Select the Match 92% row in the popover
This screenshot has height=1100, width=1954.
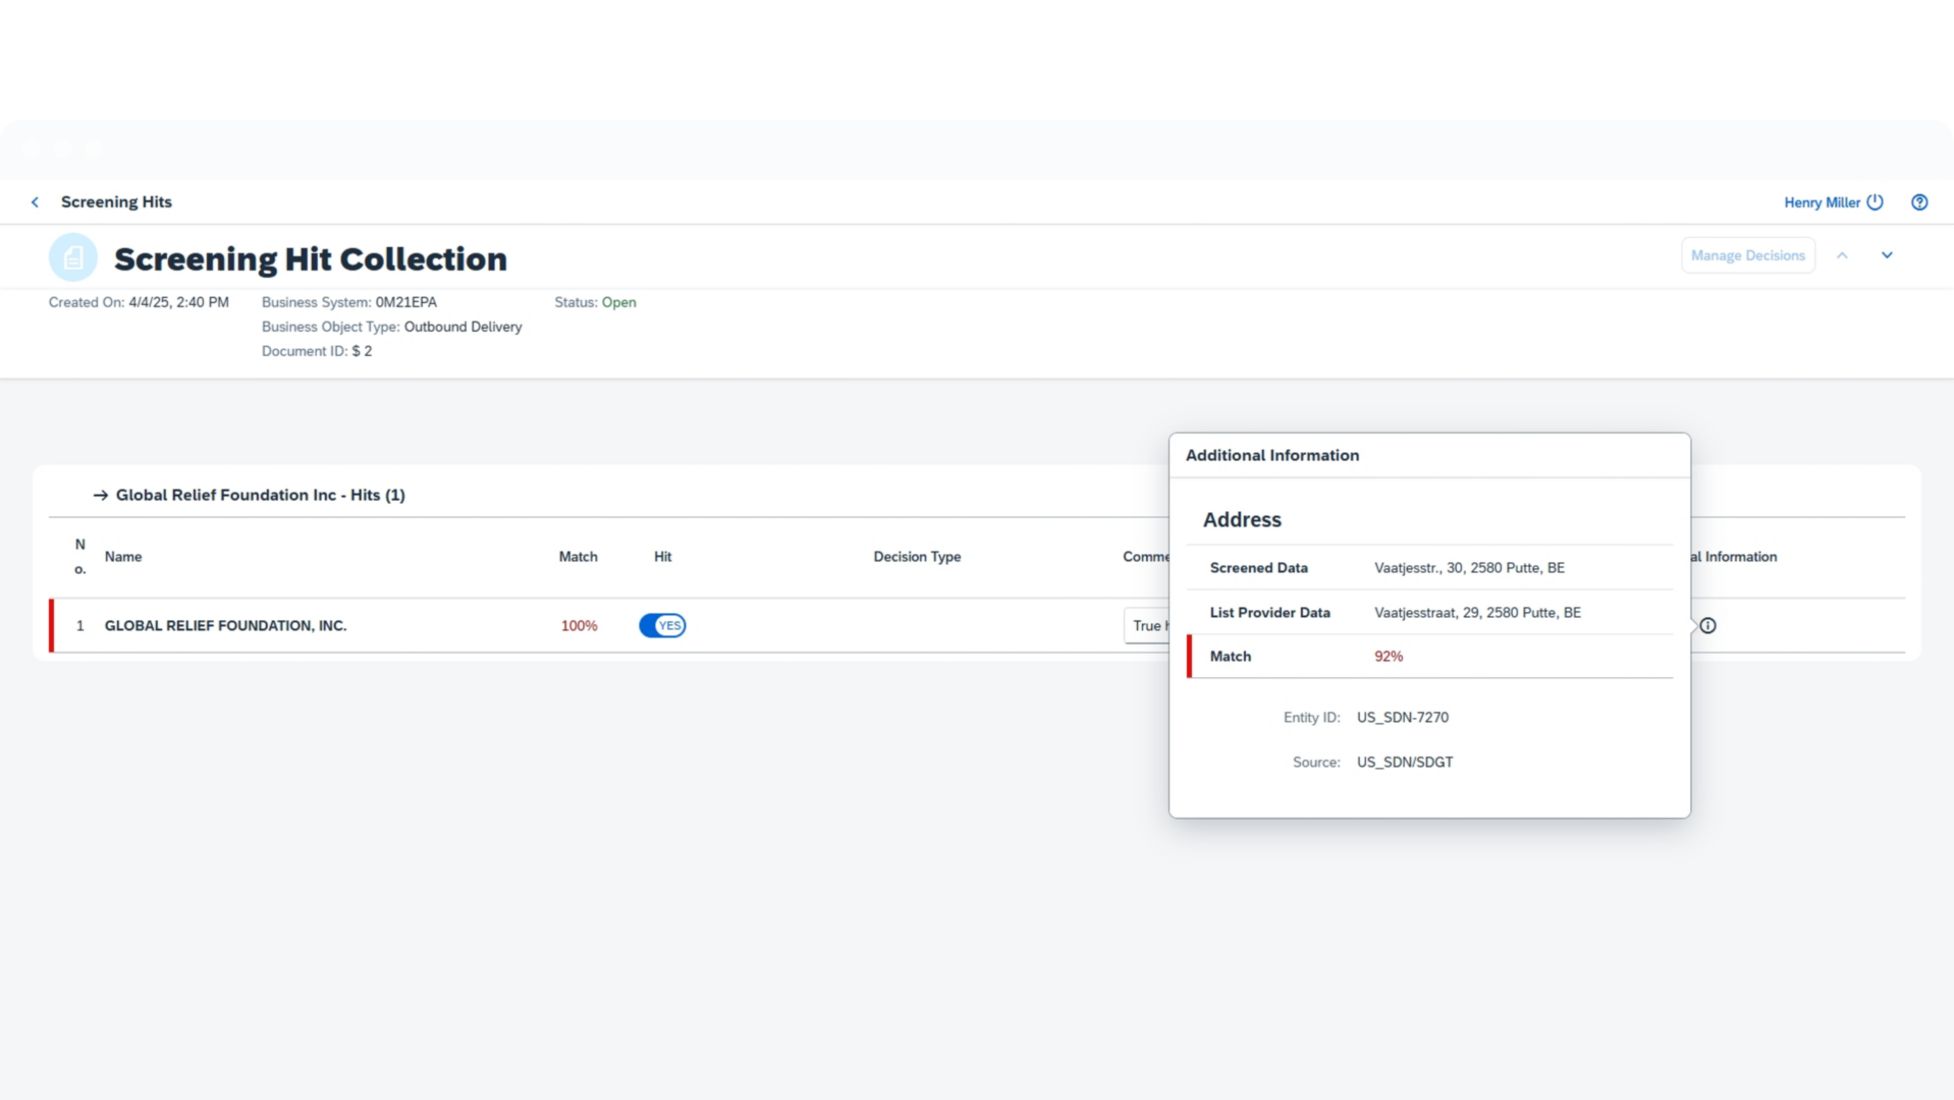1430,657
